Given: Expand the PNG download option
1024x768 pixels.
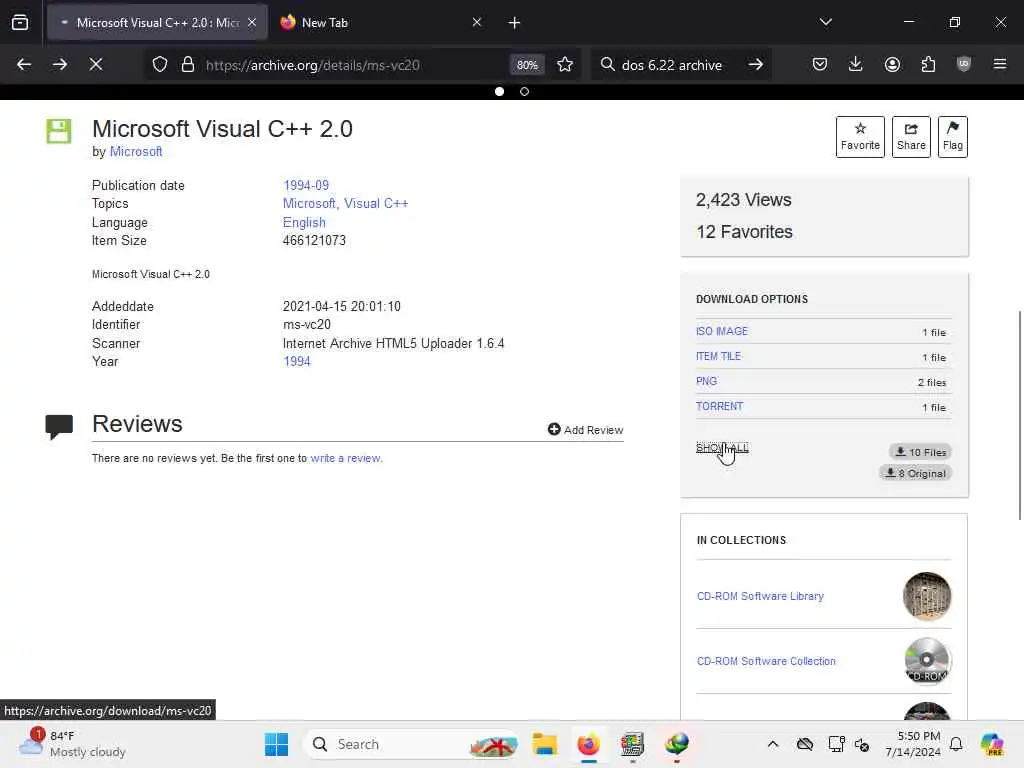Looking at the screenshot, I should coord(706,381).
